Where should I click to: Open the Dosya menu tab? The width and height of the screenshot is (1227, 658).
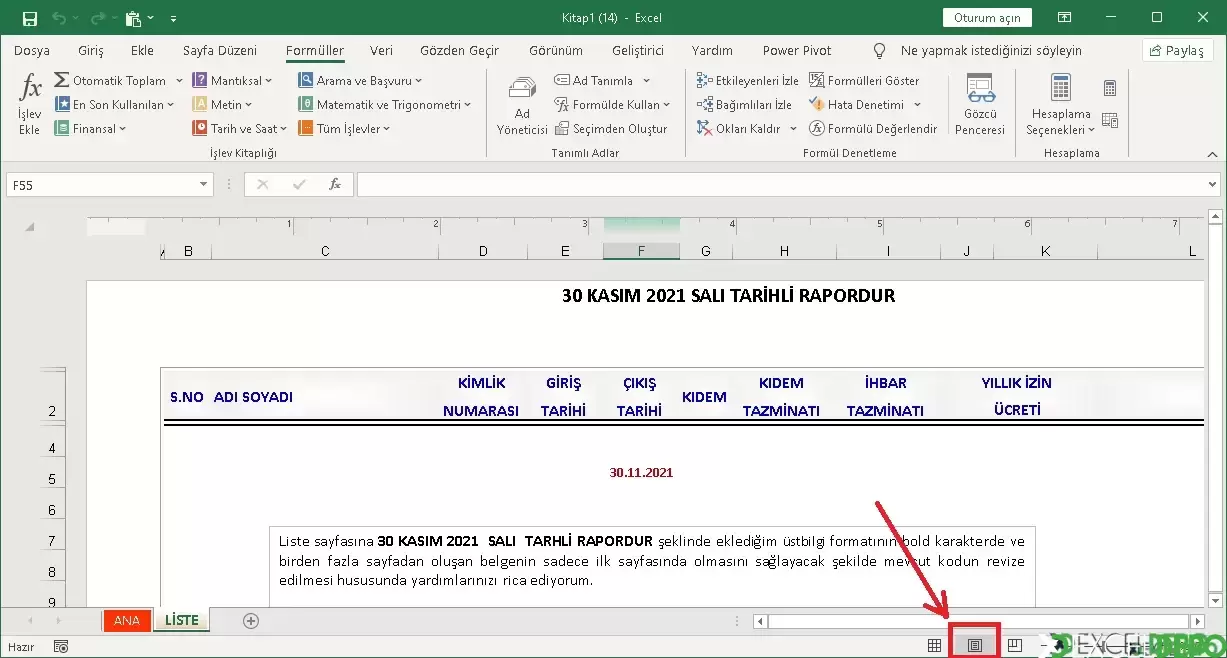[x=32, y=50]
